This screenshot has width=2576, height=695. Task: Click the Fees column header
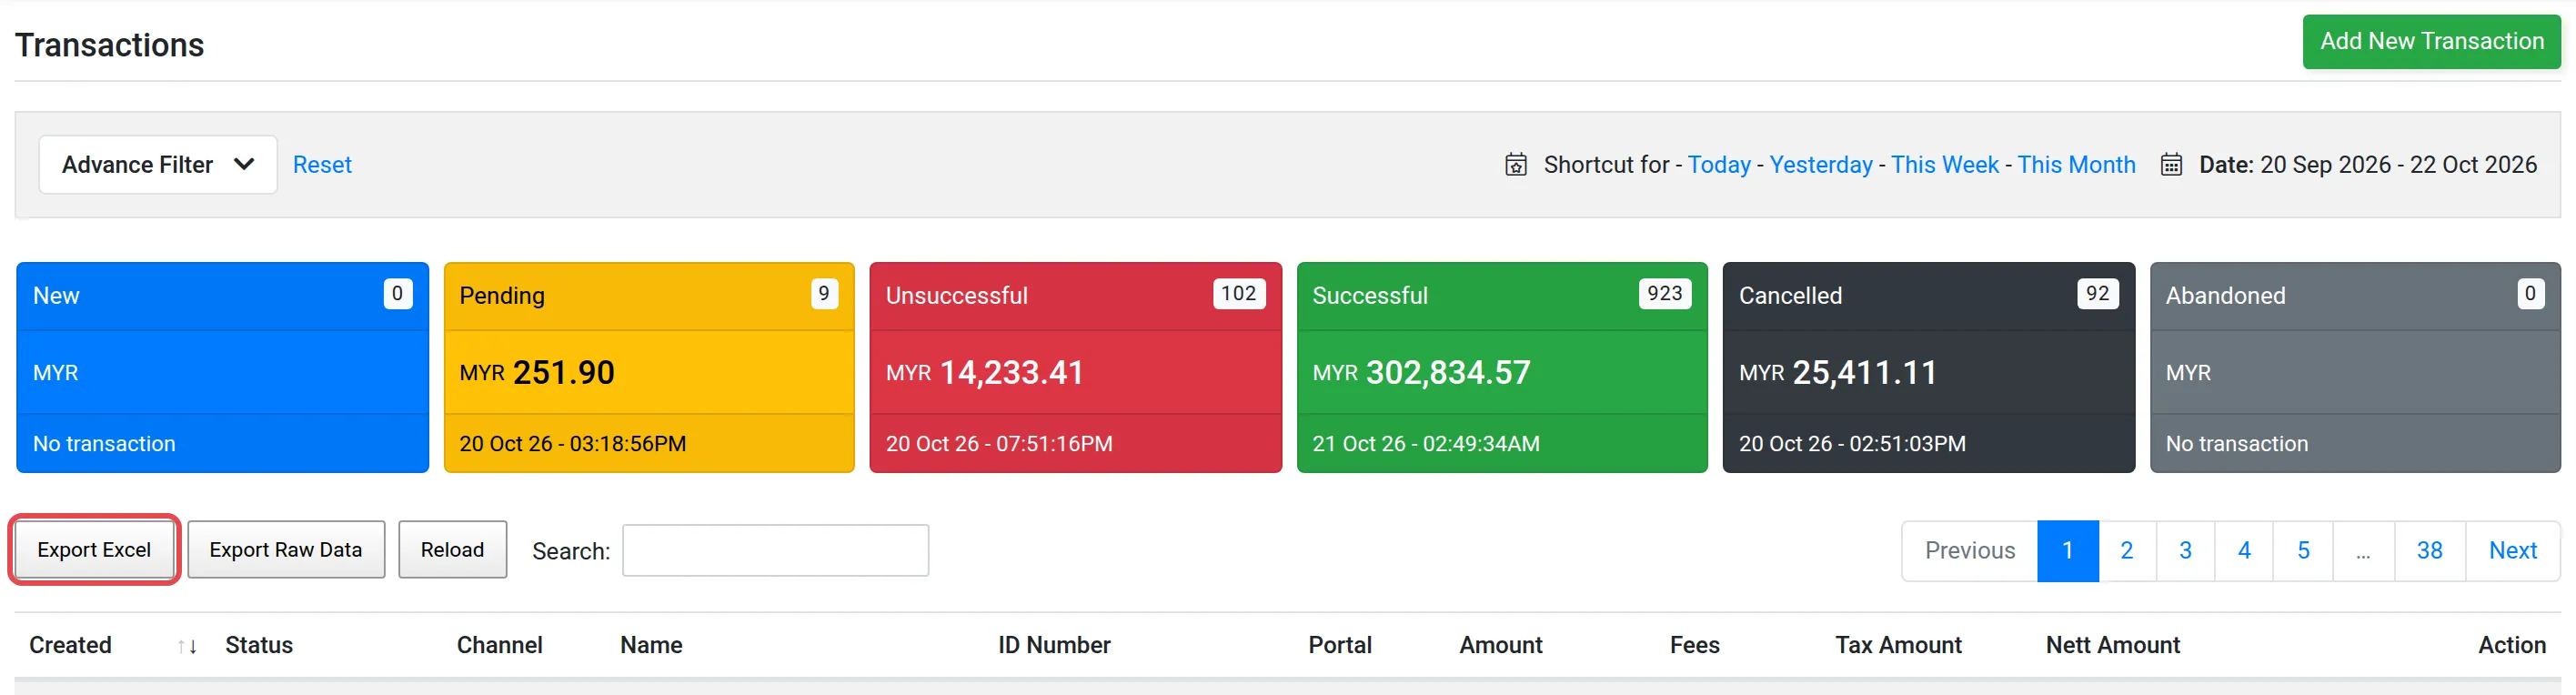pos(1694,646)
